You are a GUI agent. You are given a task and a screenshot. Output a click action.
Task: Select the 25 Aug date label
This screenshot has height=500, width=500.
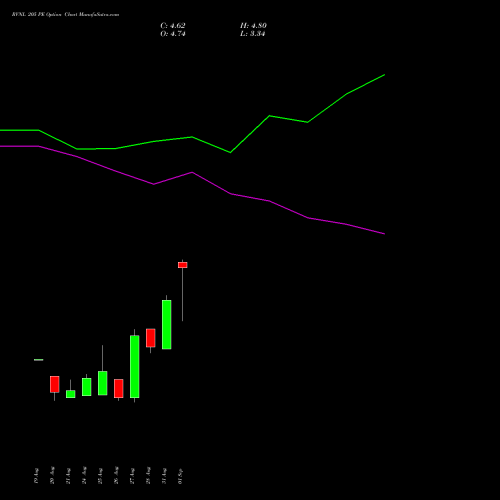(x=100, y=476)
